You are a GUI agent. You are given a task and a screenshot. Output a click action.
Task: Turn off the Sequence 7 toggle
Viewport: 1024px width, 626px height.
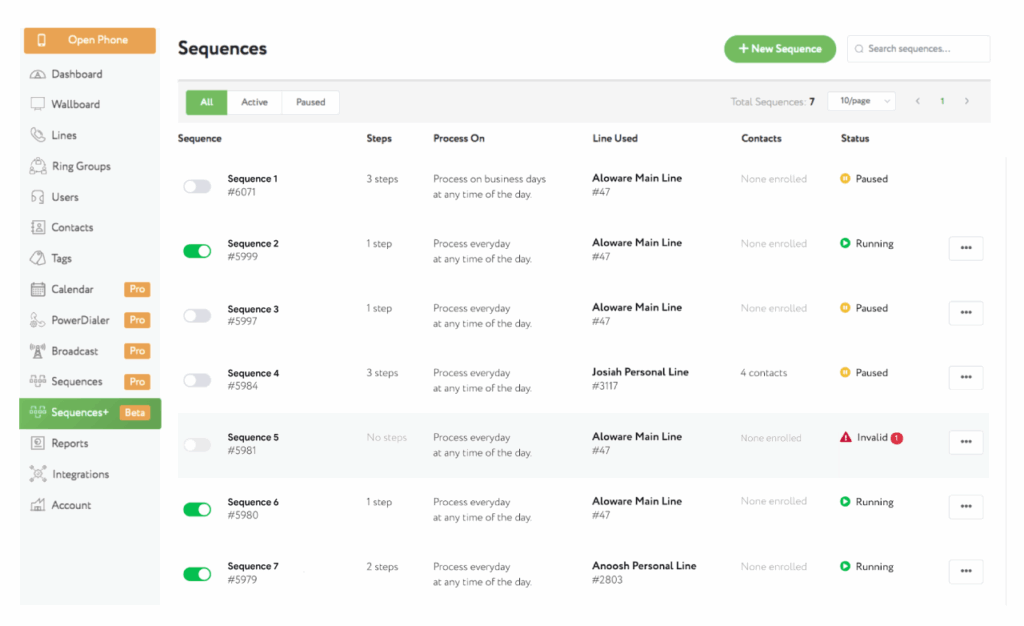(x=197, y=574)
